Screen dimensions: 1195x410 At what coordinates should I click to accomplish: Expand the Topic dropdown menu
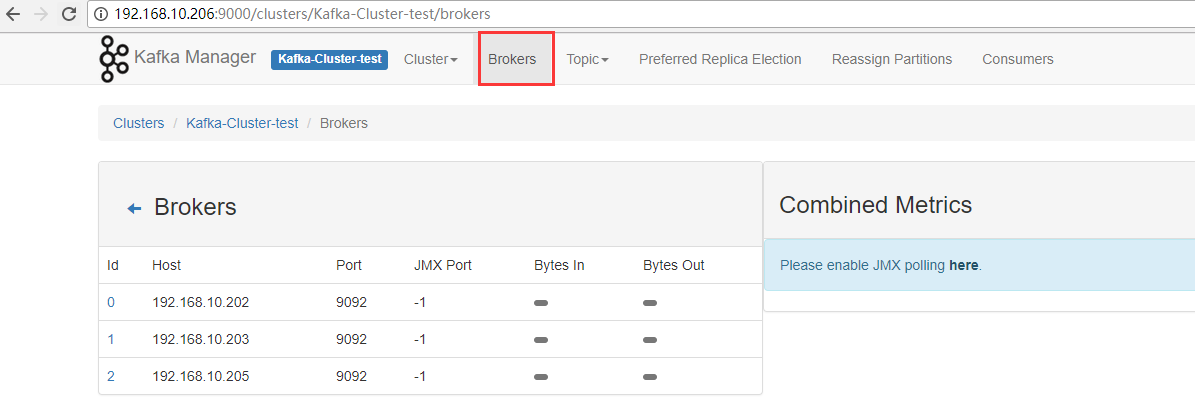pyautogui.click(x=588, y=59)
